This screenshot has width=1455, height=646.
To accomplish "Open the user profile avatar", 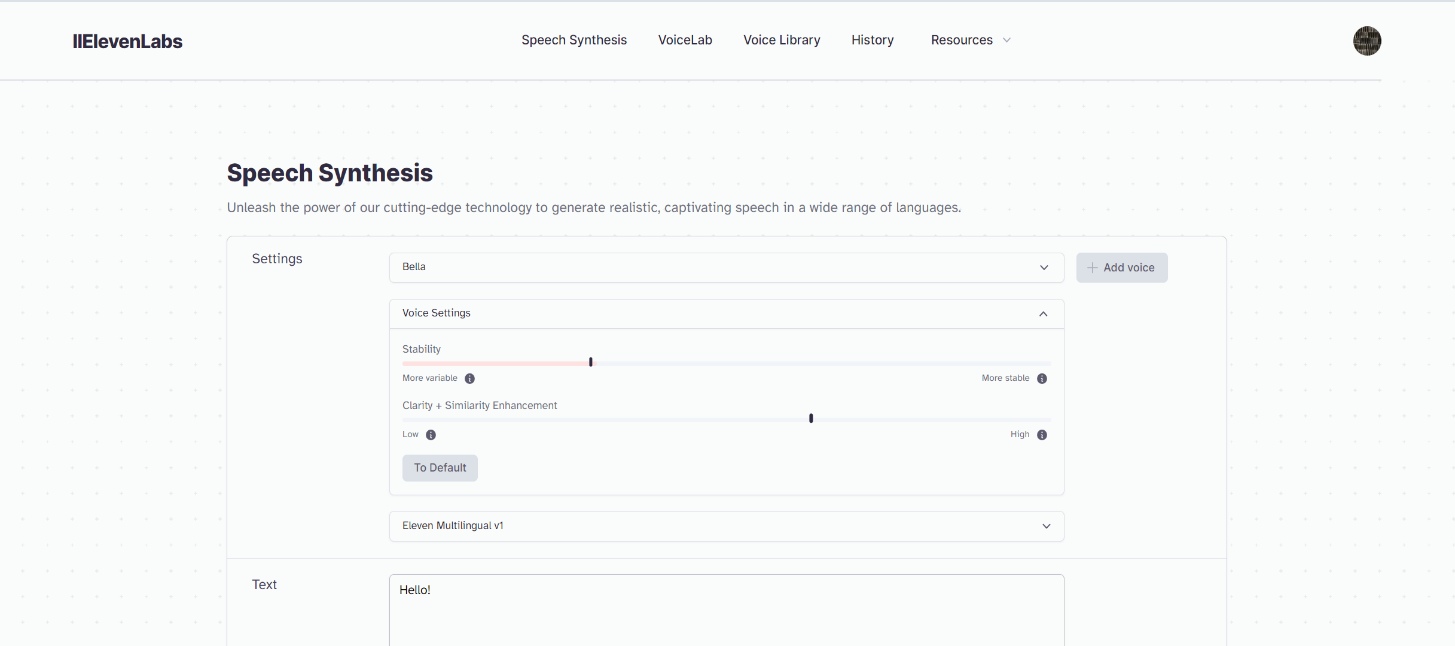I will (1367, 41).
